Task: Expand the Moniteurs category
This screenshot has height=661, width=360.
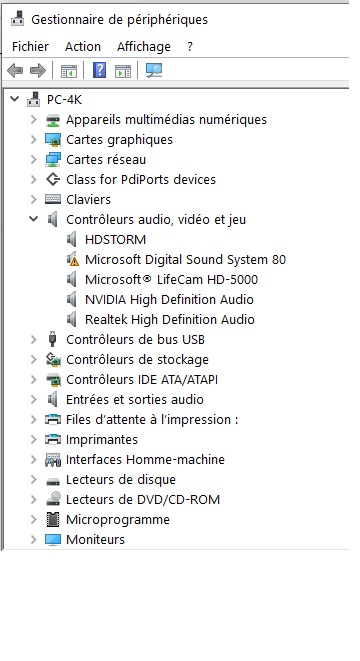Action: pos(34,539)
